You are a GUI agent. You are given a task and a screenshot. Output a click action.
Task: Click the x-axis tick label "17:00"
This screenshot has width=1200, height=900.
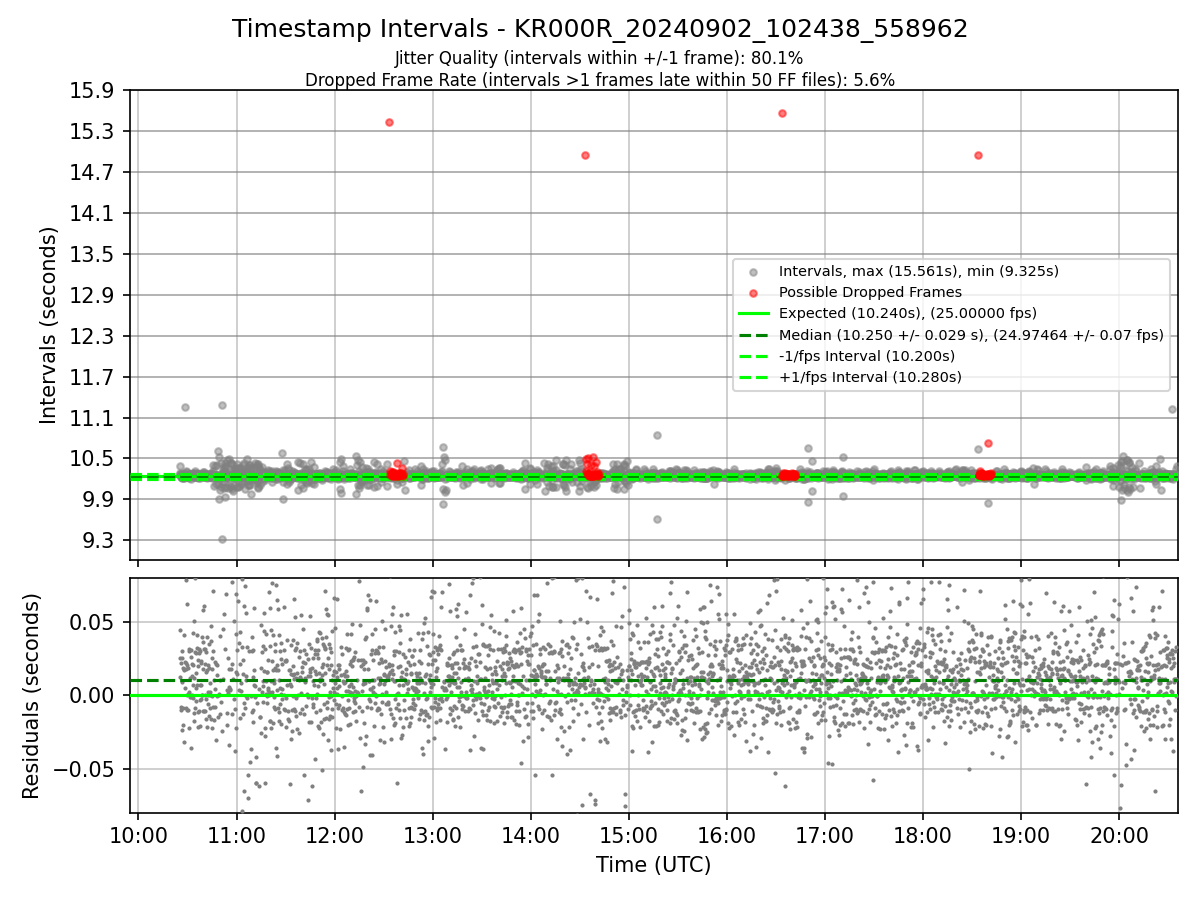(x=824, y=835)
